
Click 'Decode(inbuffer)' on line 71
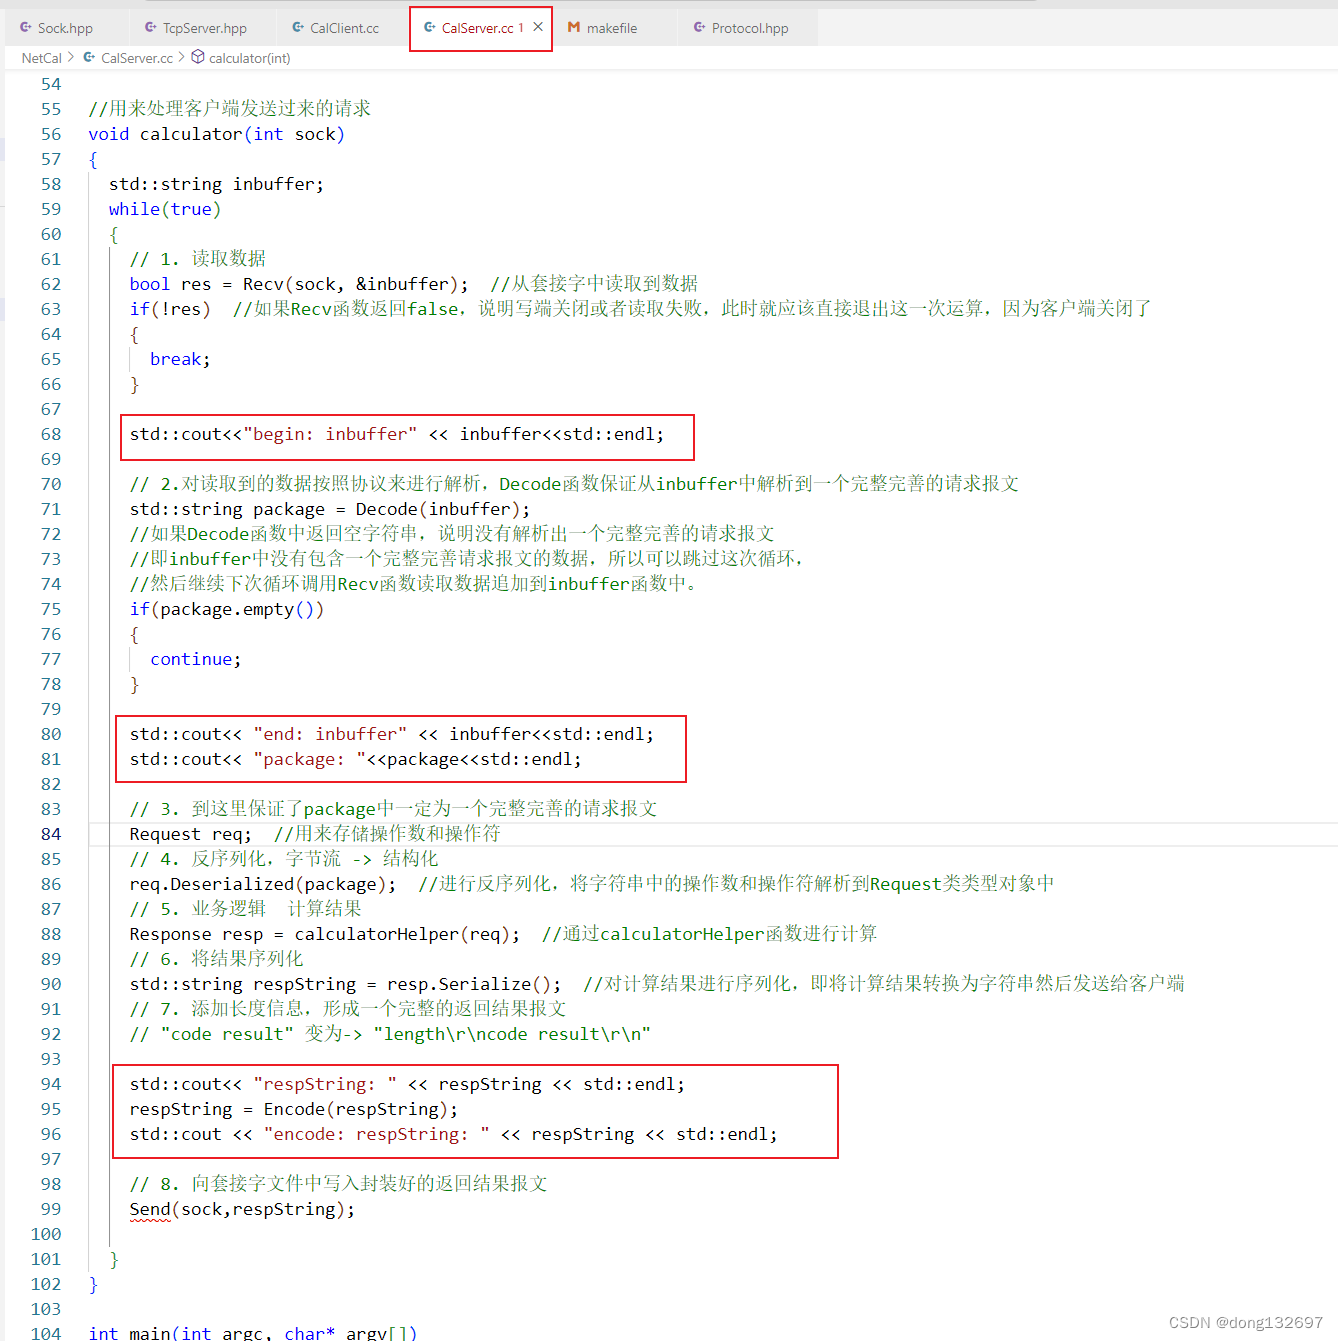(x=437, y=509)
